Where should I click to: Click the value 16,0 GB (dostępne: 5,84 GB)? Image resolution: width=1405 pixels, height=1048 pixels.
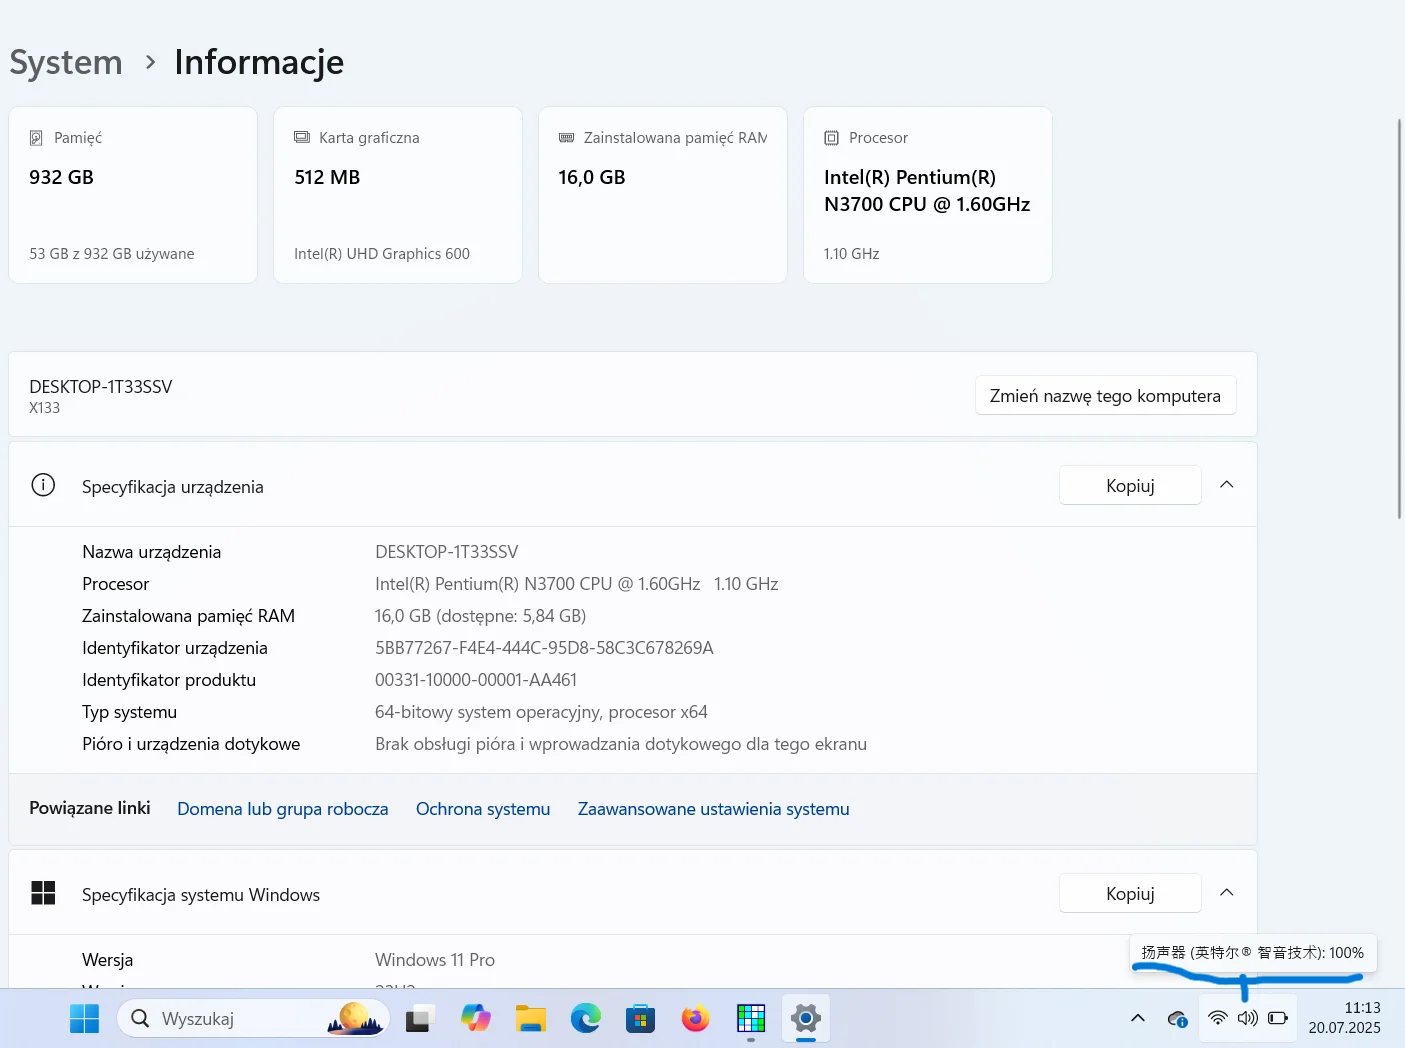[481, 616]
